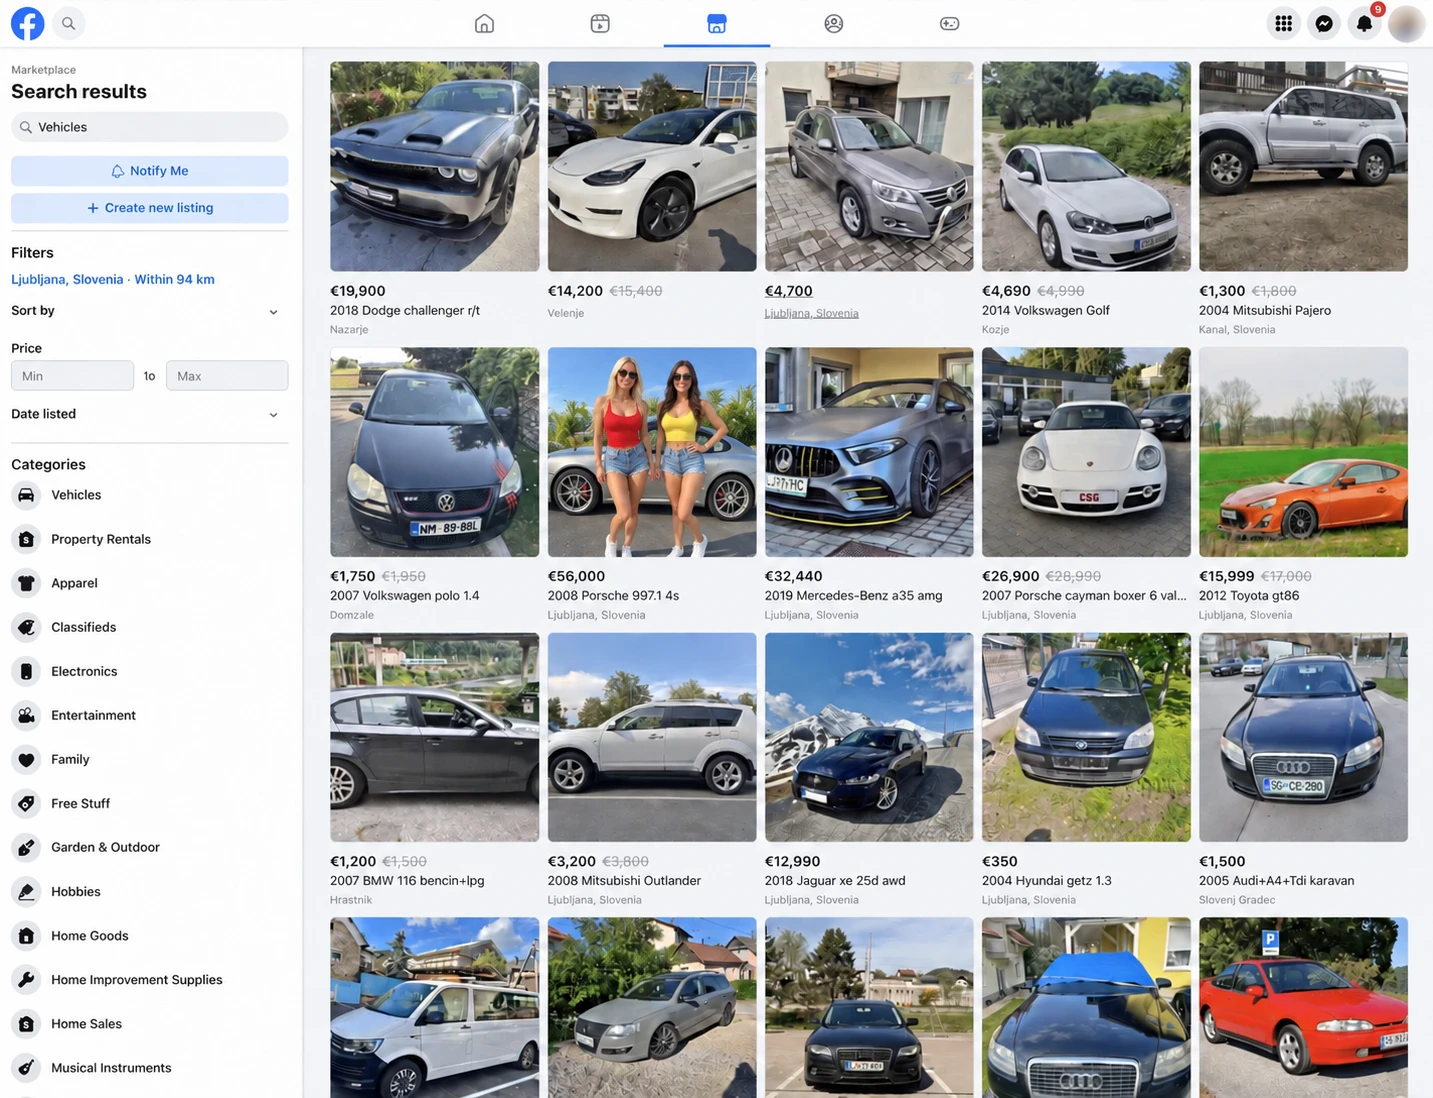The height and width of the screenshot is (1098, 1433).
Task: Open the 2014 Volkswagen Golf photo
Action: (1086, 166)
